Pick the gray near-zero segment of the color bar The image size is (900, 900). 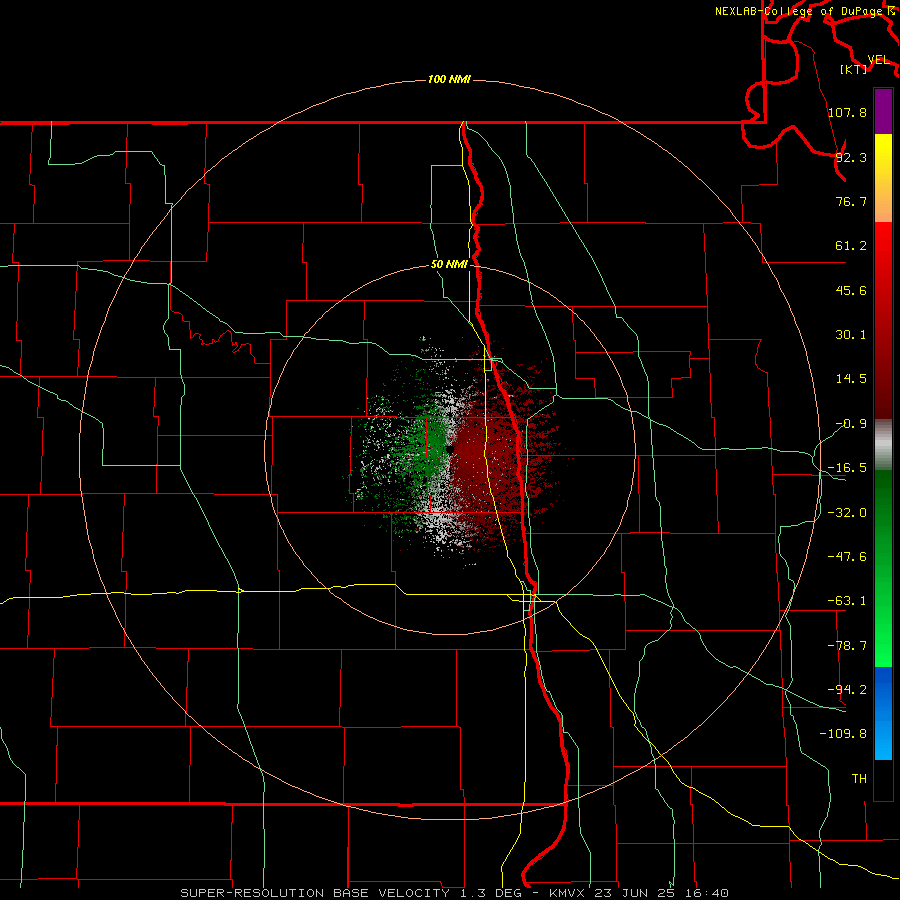click(883, 445)
